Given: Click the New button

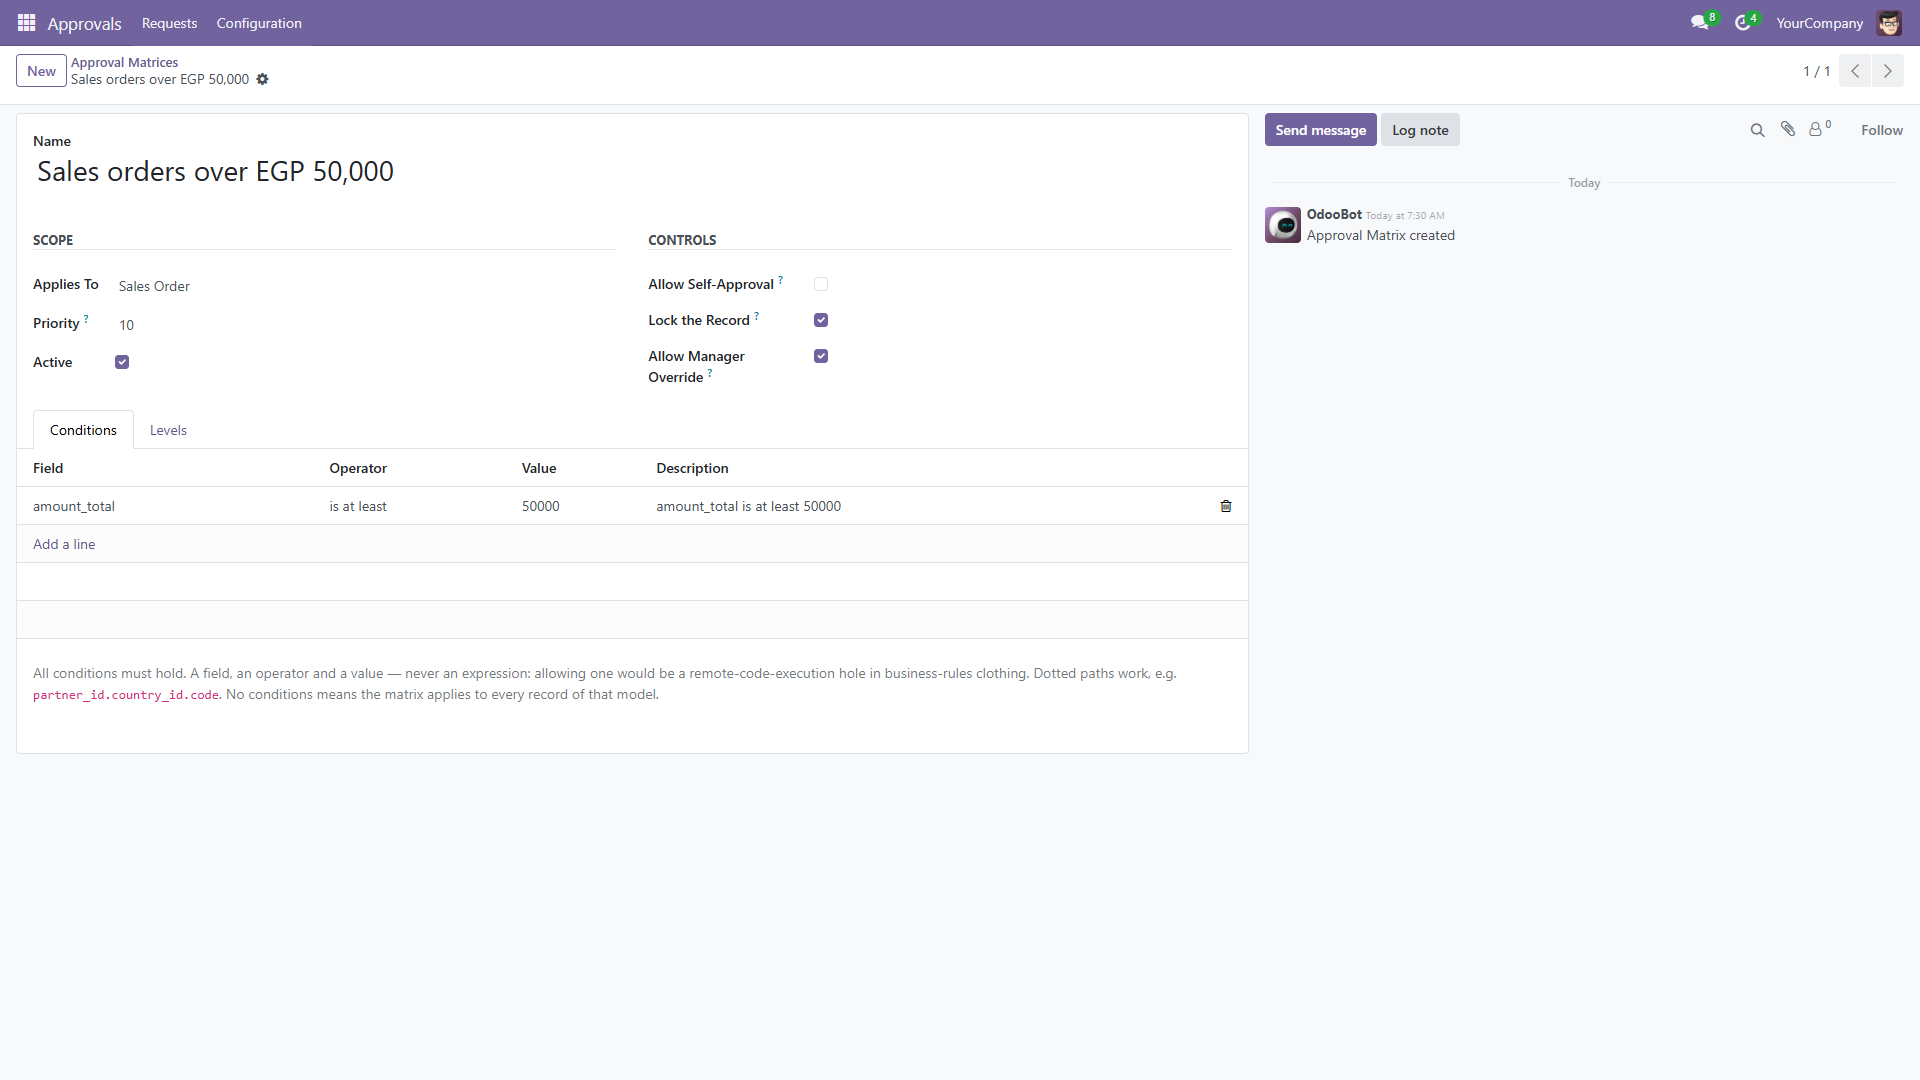Looking at the screenshot, I should pos(41,71).
